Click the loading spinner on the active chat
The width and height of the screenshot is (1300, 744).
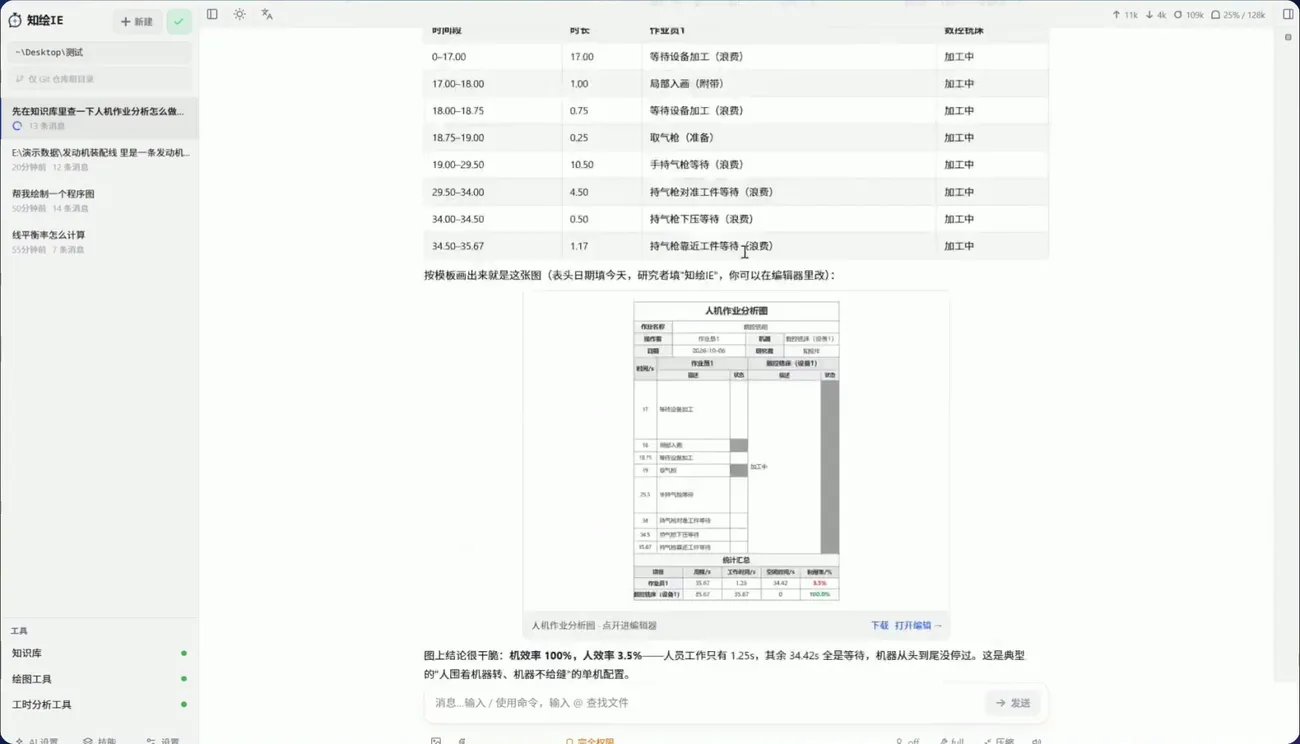pyautogui.click(x=17, y=126)
